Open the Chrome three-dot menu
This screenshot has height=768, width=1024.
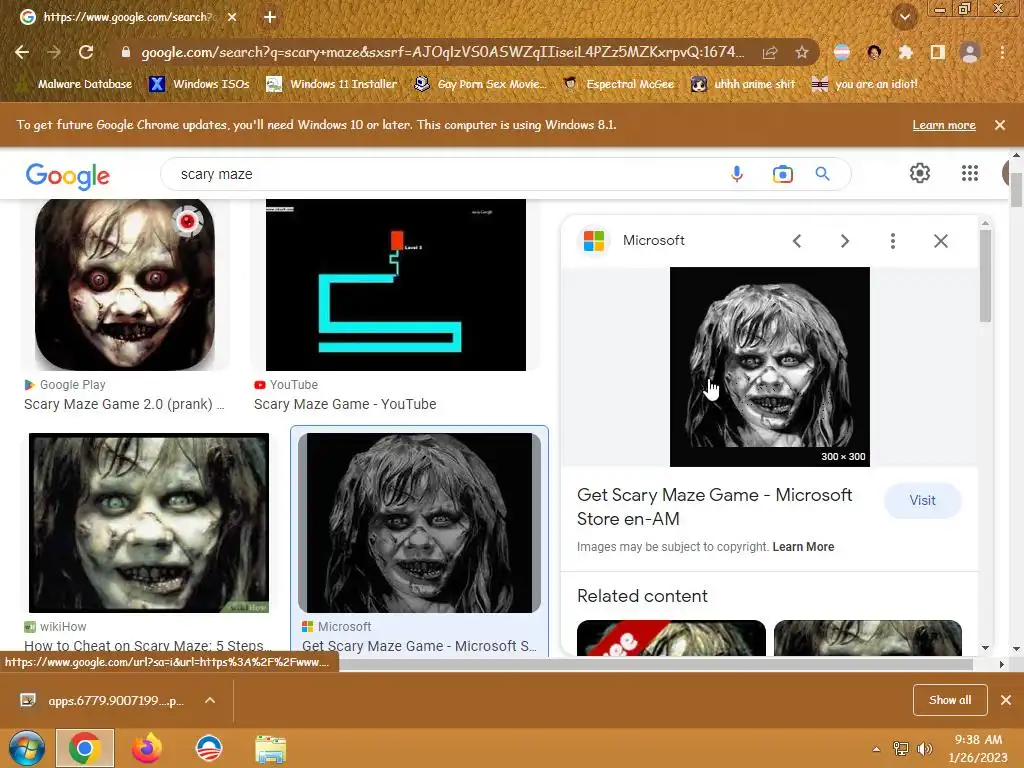(x=1002, y=52)
